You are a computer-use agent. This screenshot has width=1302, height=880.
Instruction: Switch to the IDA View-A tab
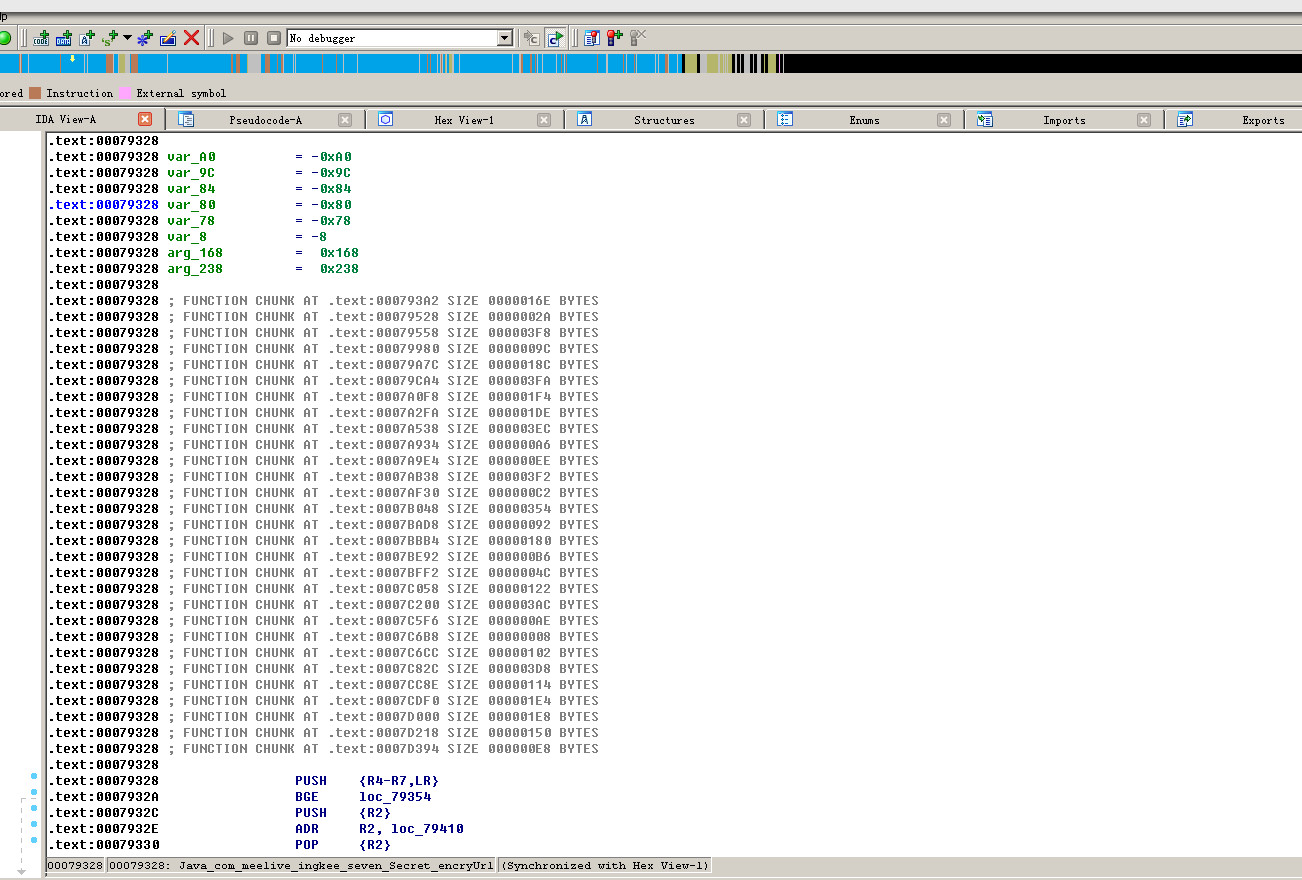pyautogui.click(x=66, y=120)
